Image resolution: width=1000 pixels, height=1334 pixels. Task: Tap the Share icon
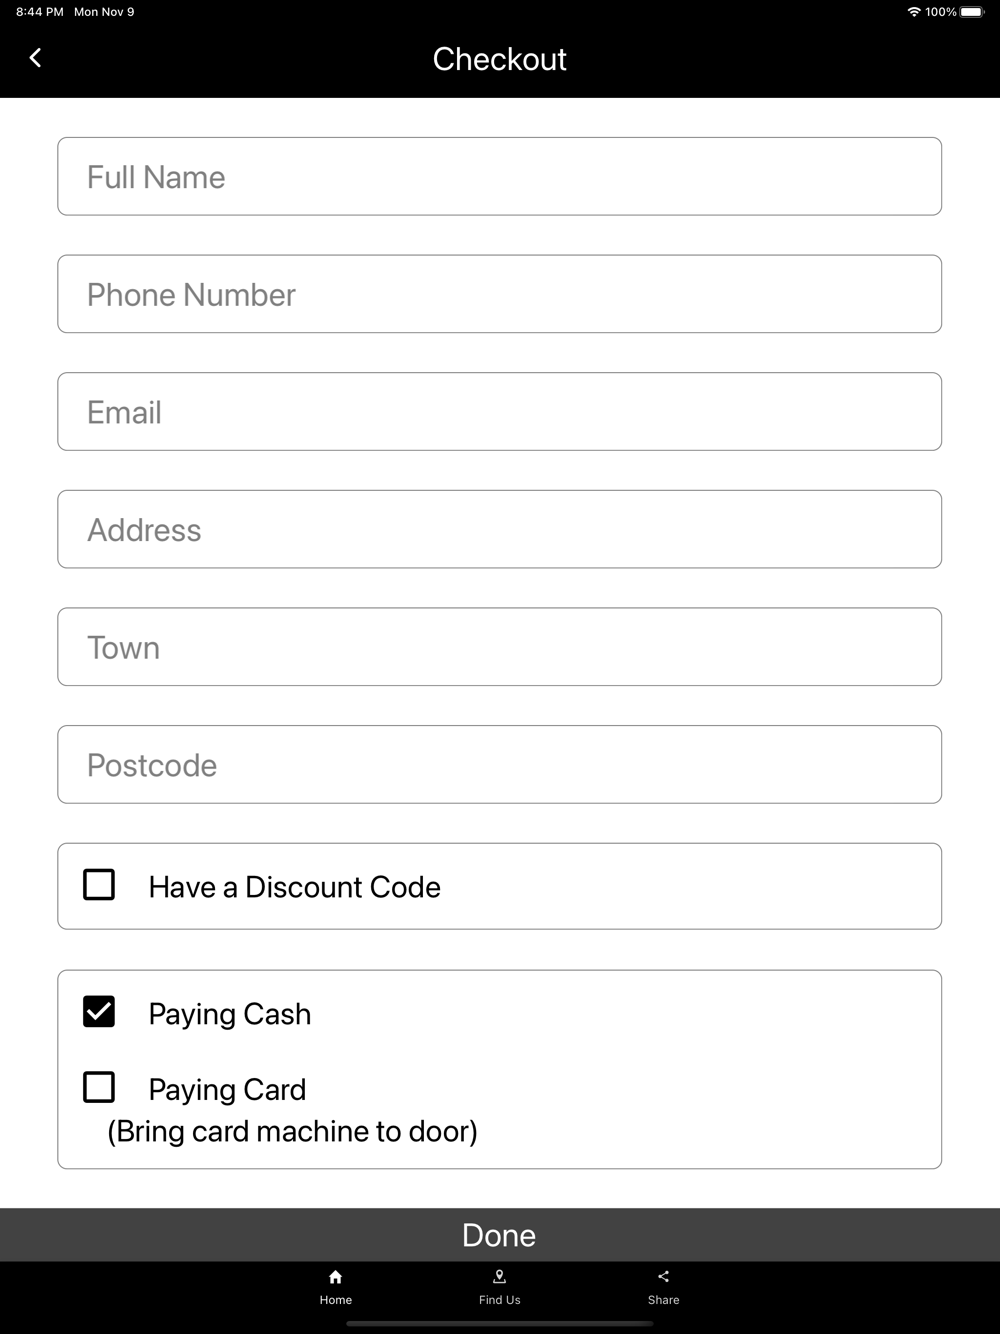click(663, 1277)
